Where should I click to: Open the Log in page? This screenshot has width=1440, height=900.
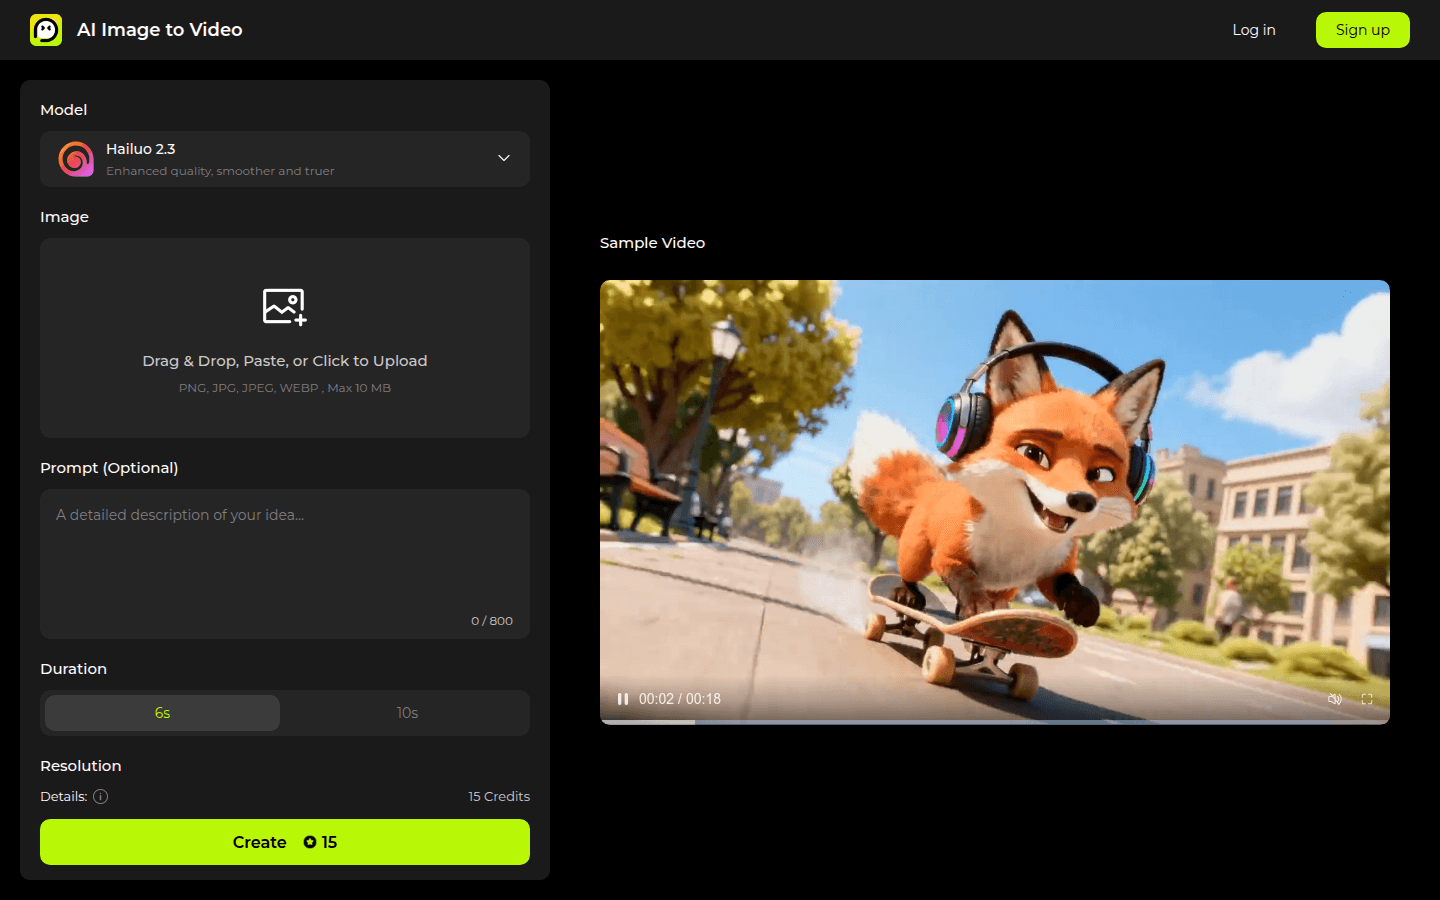point(1253,29)
